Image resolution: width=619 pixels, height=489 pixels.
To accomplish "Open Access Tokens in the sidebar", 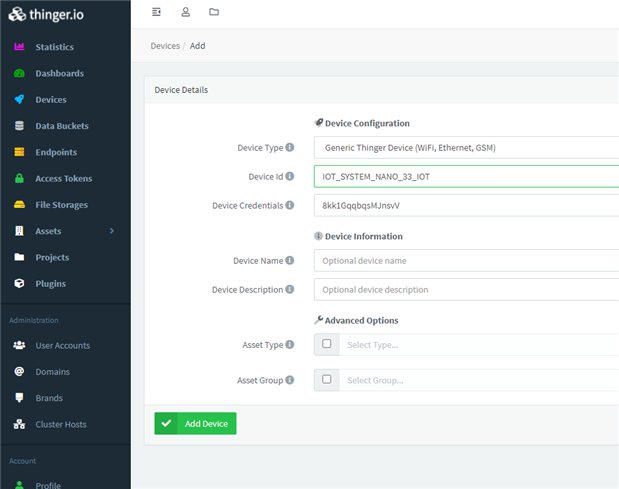I will [63, 178].
